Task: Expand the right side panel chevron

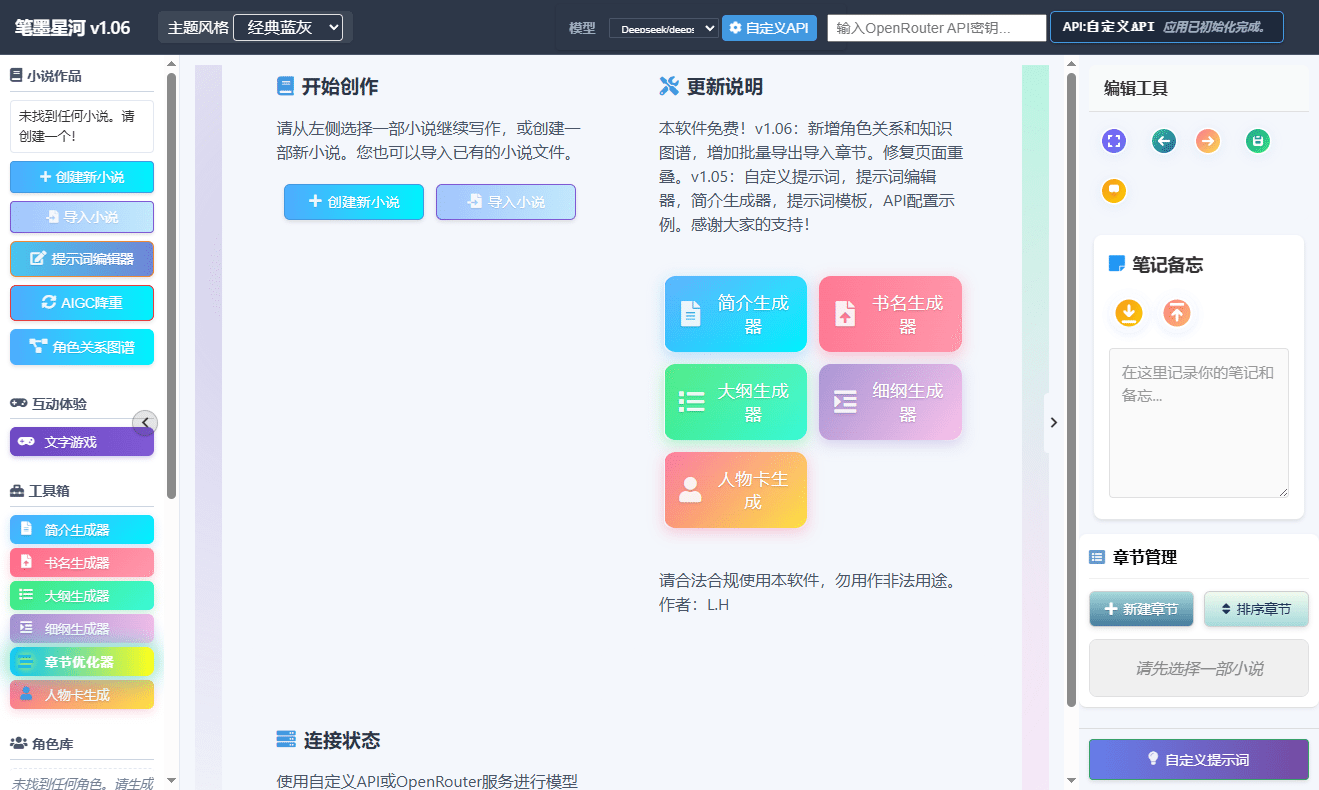Action: click(x=1054, y=422)
